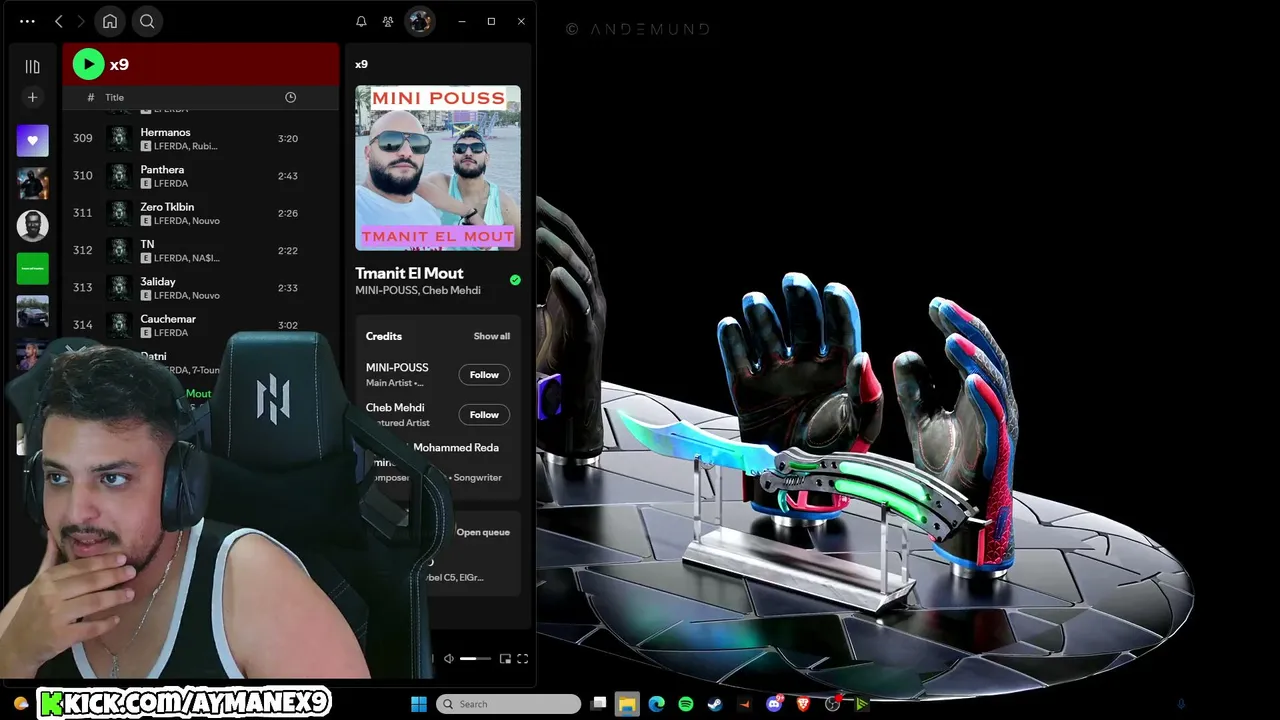
Task: Open the Spotify three-dots menu
Action: (27, 21)
